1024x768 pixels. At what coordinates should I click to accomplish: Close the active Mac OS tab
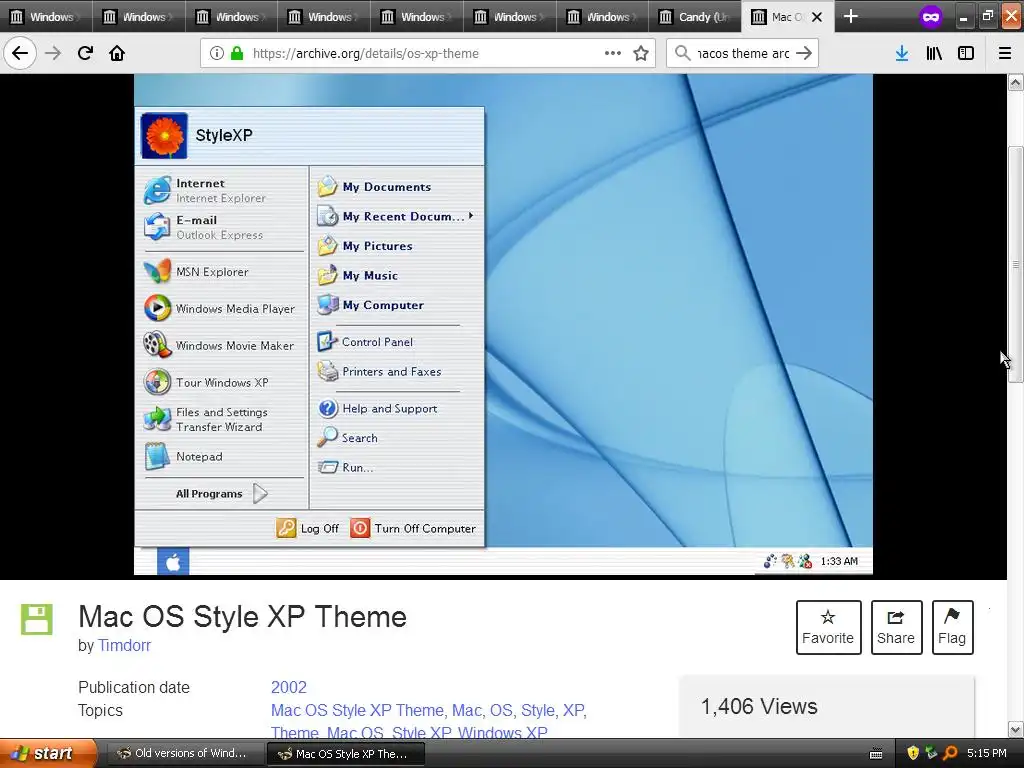coord(817,17)
